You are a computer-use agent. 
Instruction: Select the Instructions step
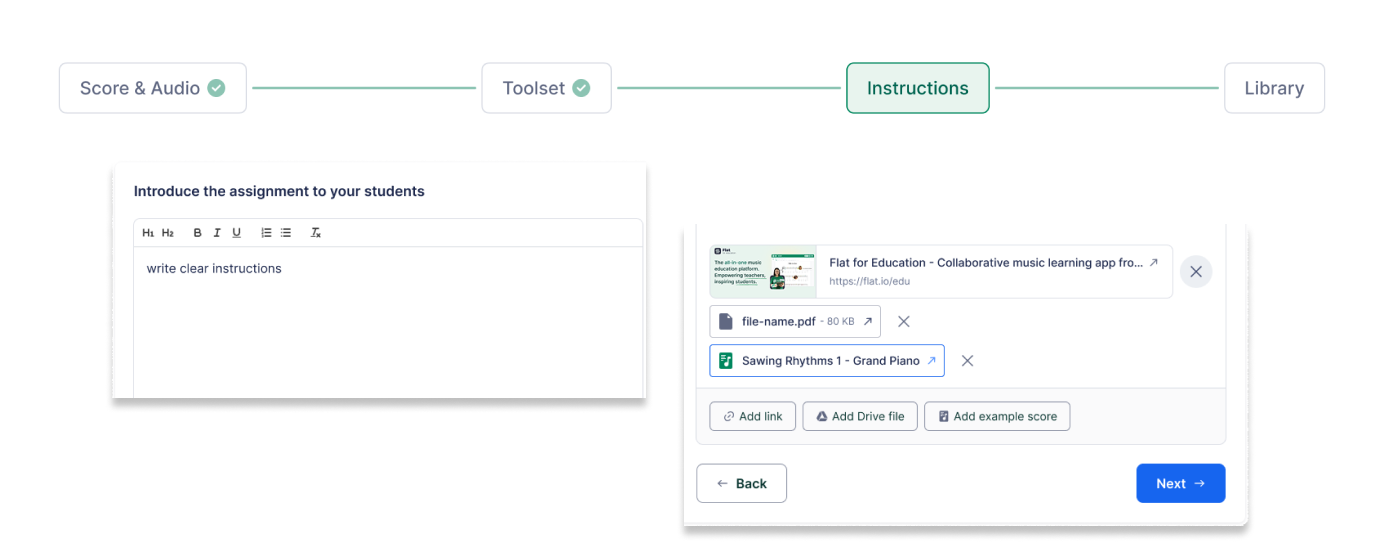917,88
